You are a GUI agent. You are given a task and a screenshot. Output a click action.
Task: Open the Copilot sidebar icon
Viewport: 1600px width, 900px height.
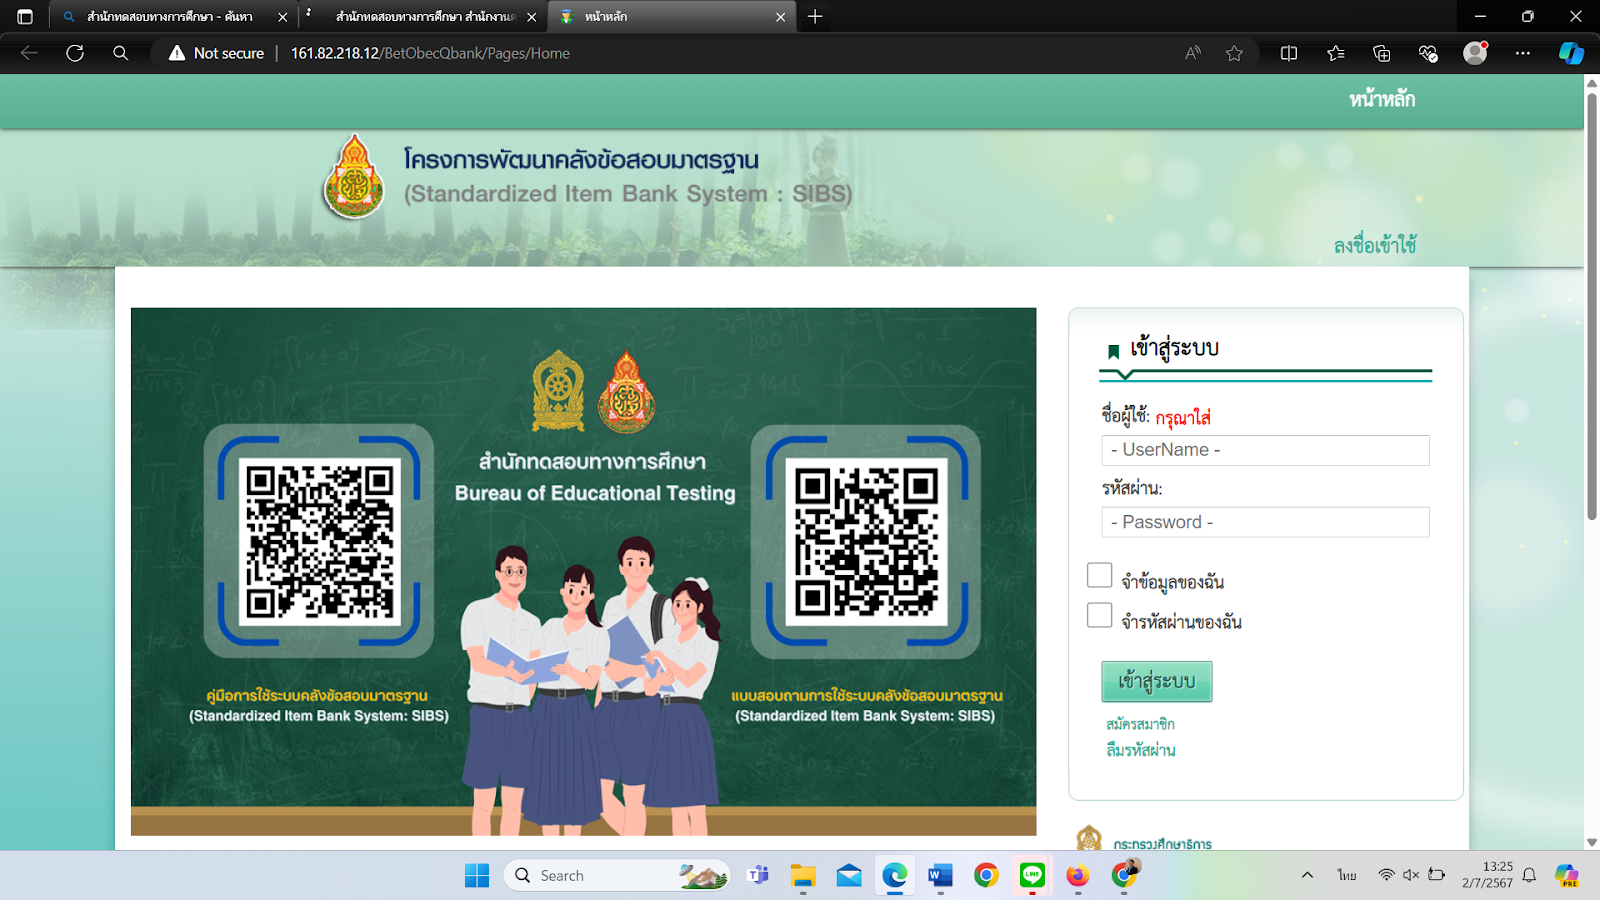click(1571, 53)
